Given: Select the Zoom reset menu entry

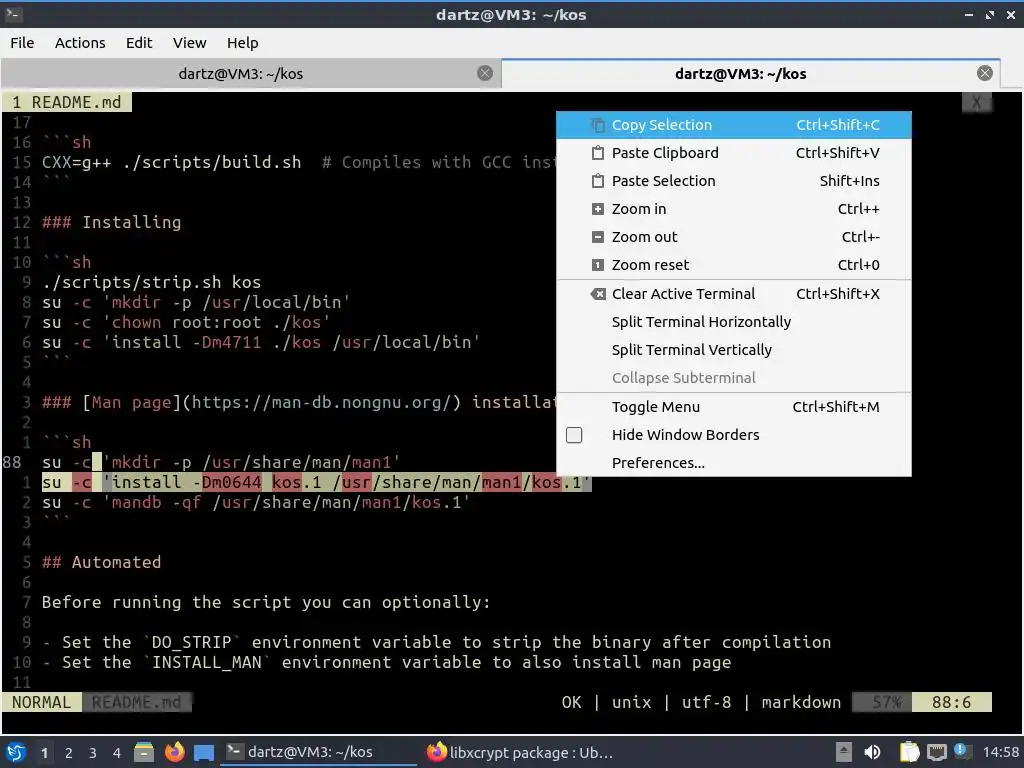Looking at the screenshot, I should pyautogui.click(x=733, y=265).
